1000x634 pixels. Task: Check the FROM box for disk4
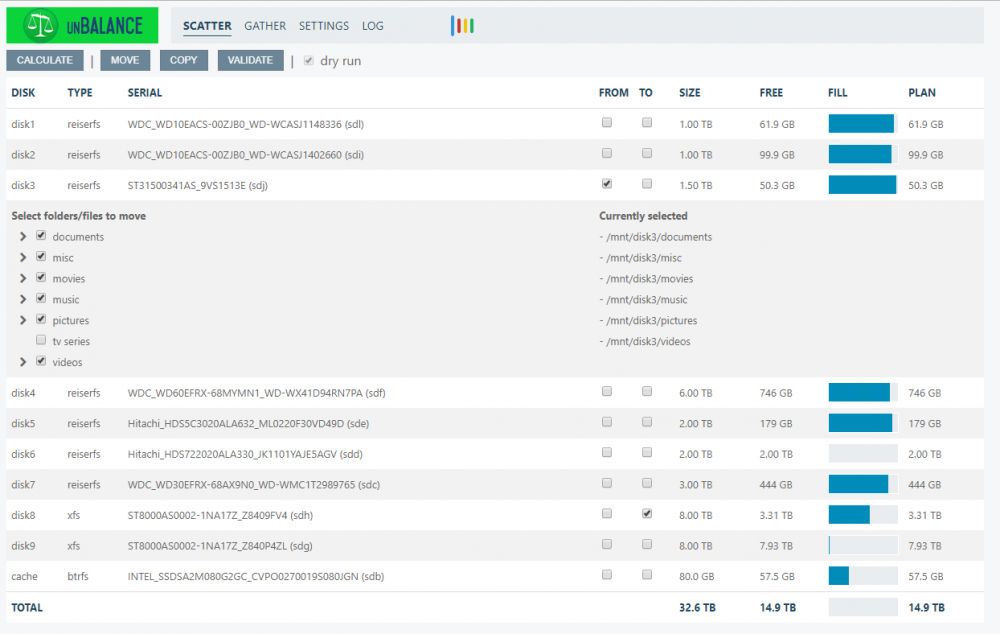pos(607,391)
